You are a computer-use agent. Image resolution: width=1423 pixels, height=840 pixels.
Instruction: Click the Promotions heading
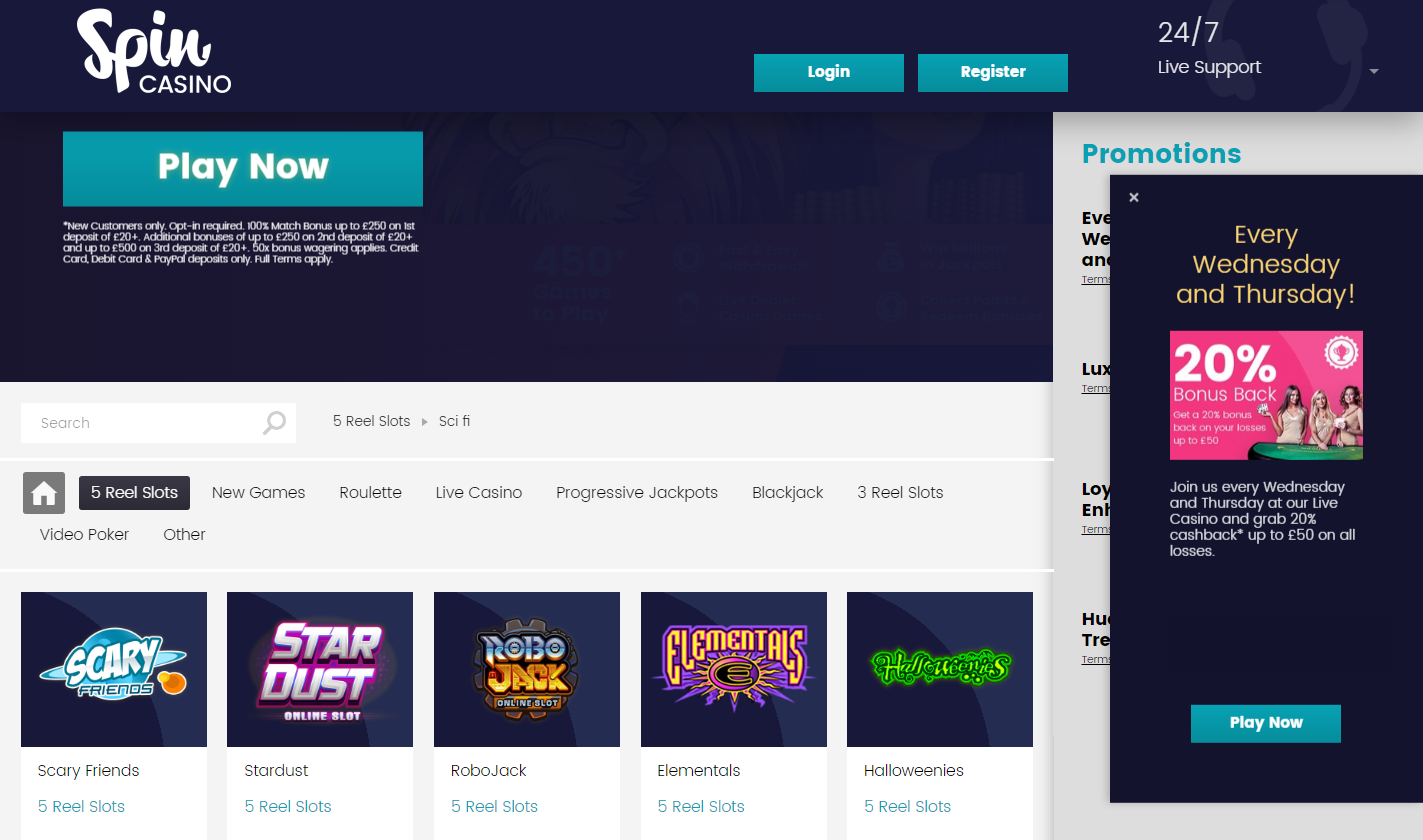(x=1162, y=153)
